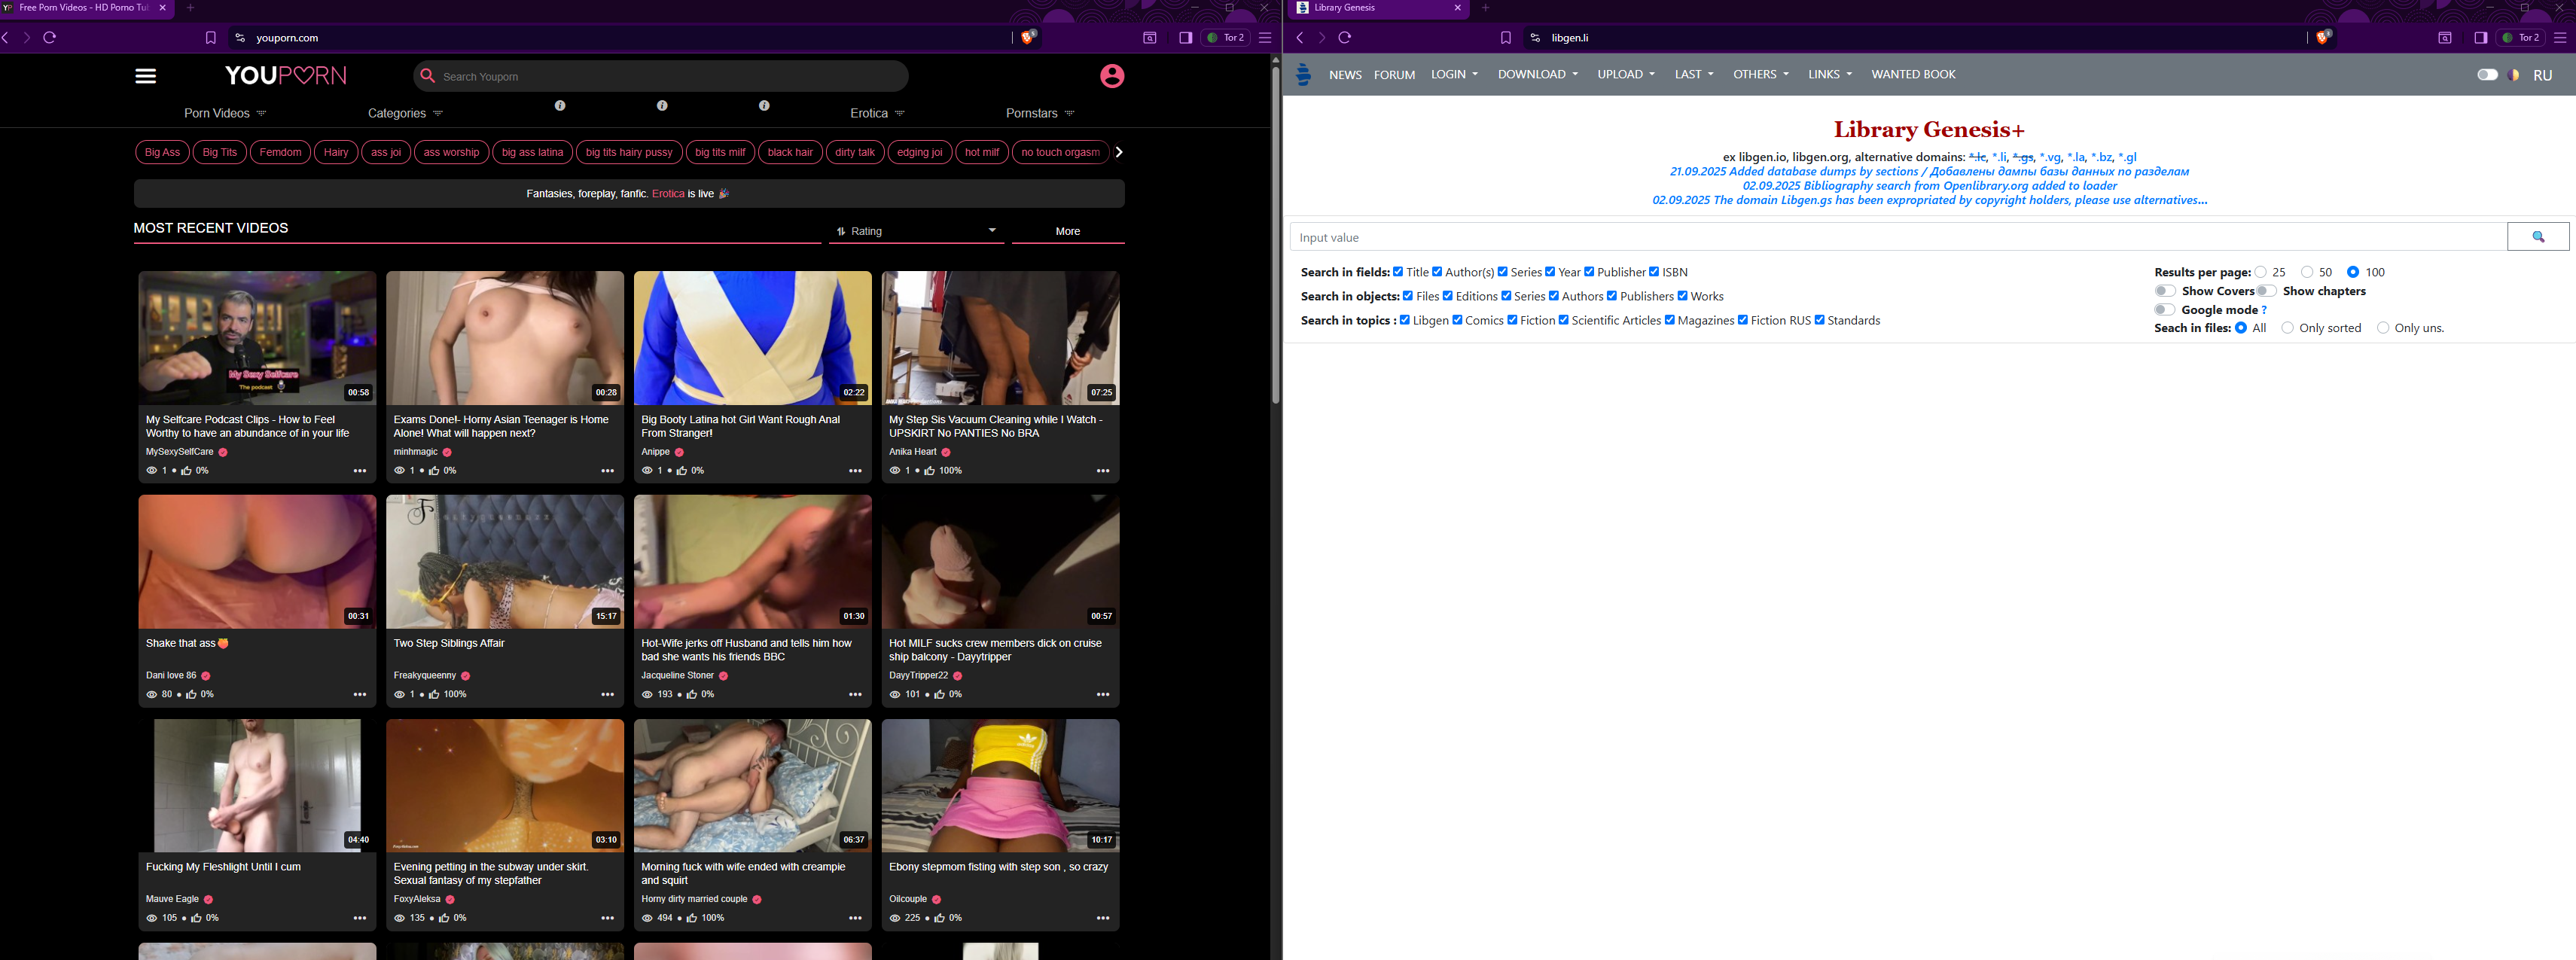Click the Library Genesis+ title heading

1929,129
